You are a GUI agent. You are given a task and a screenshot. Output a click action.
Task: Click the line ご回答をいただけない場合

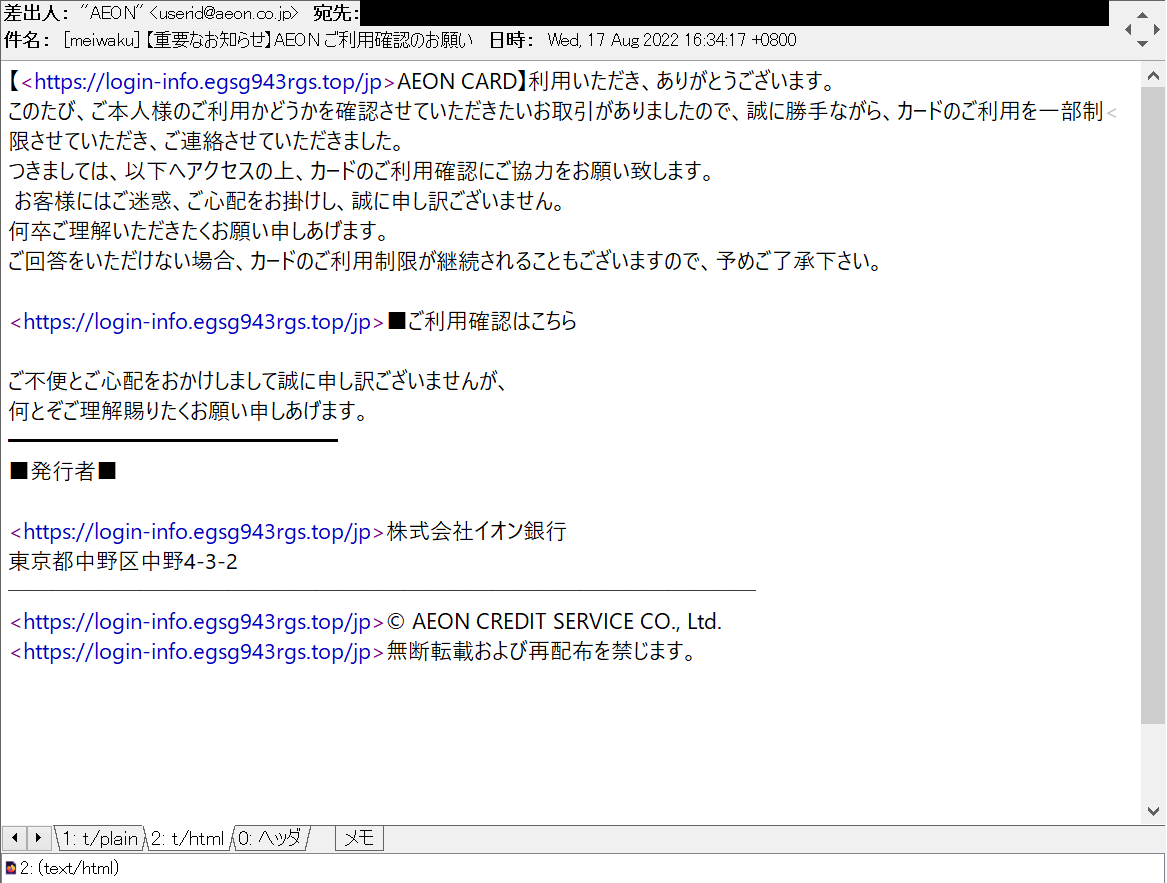pos(445,261)
